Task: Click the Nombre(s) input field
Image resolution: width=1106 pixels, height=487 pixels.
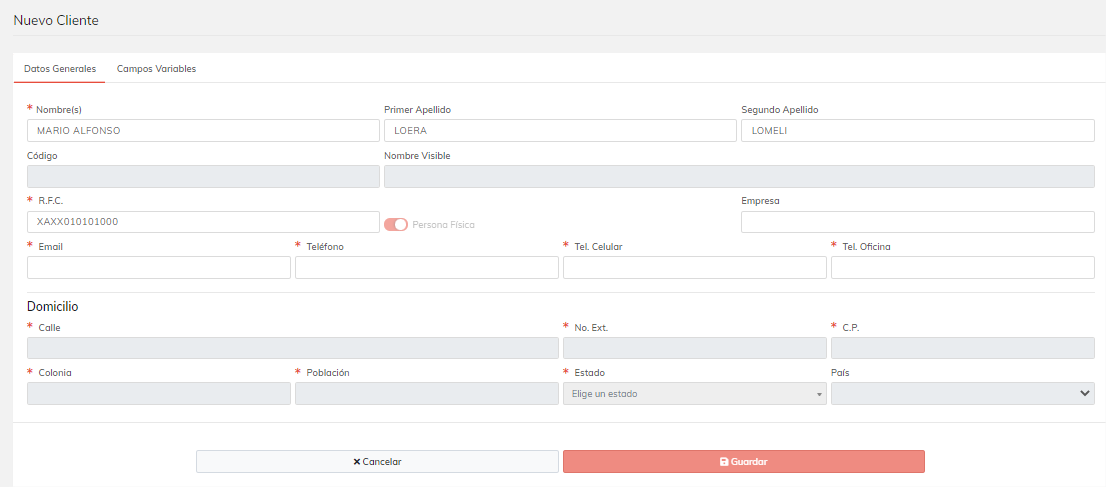Action: tap(203, 131)
